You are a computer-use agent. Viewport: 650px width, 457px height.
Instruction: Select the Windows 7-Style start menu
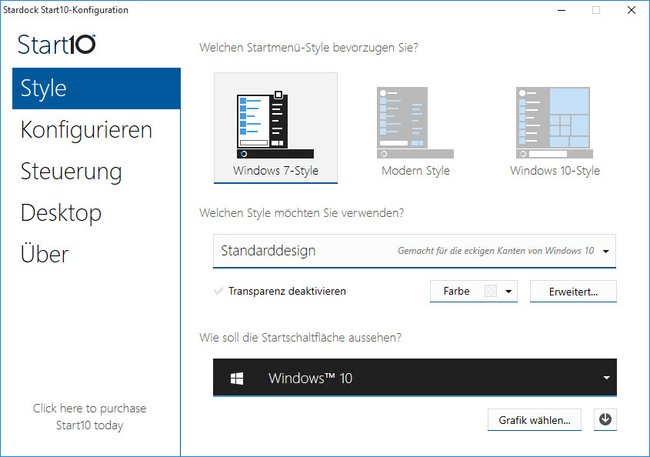(276, 128)
